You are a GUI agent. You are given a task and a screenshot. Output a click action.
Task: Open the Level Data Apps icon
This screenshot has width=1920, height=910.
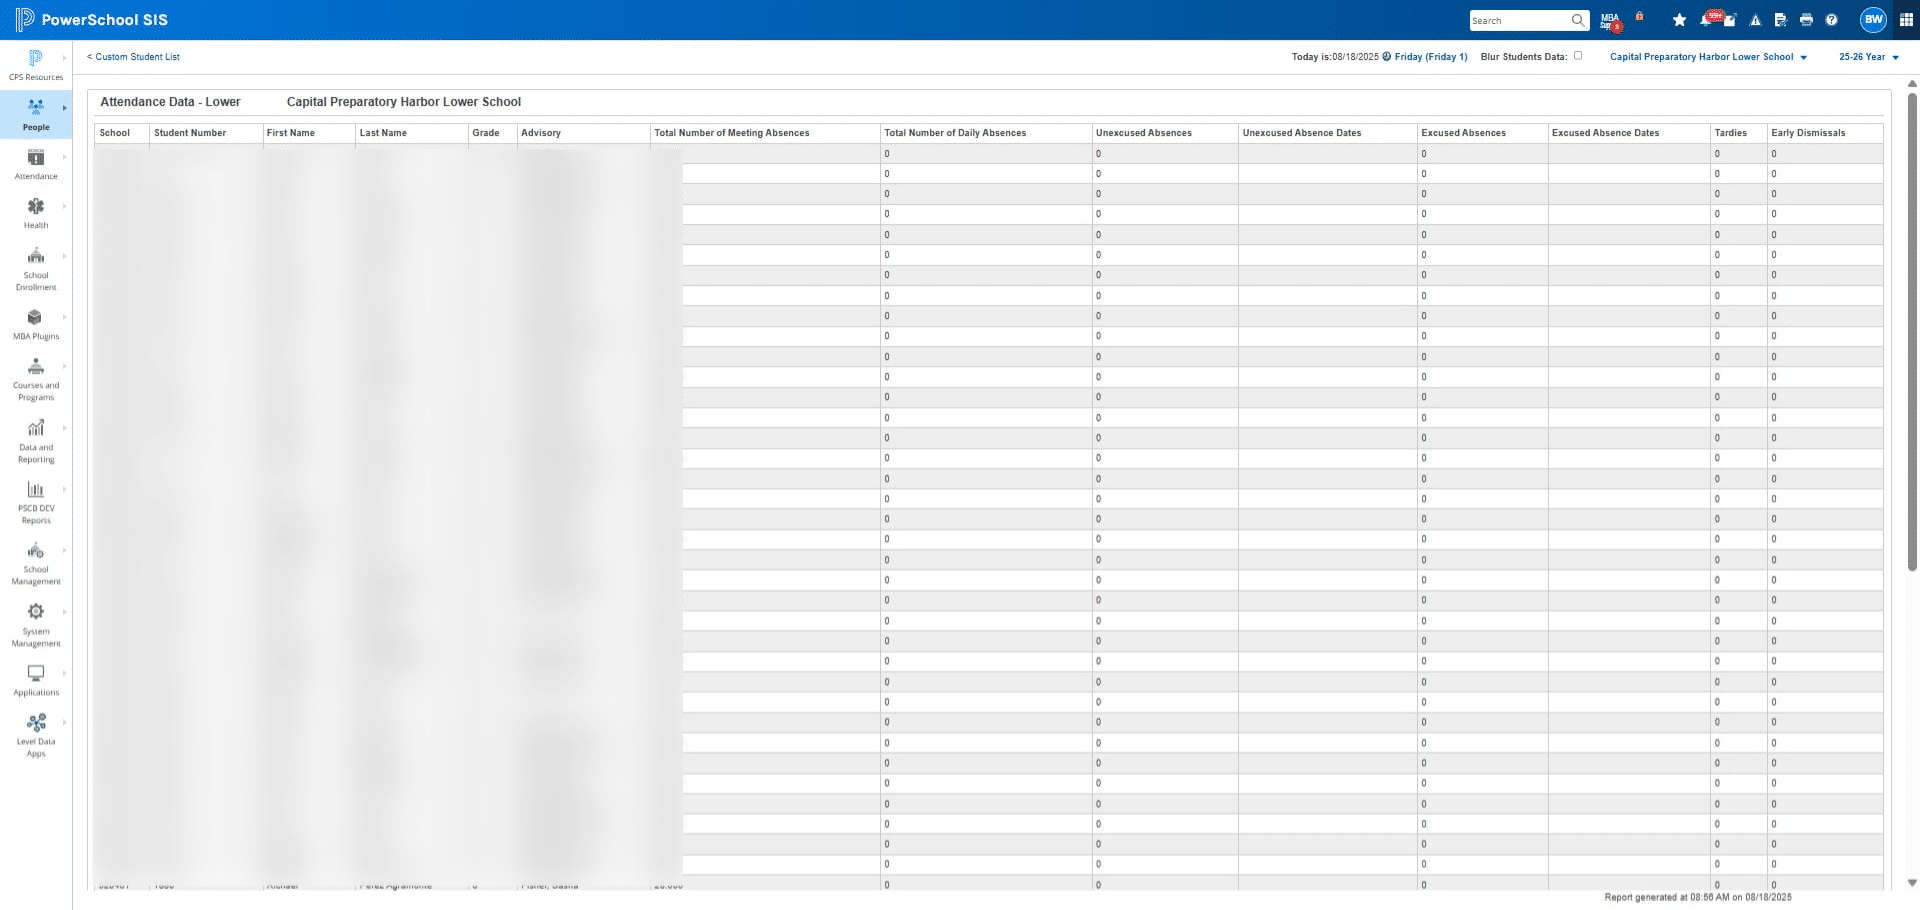(36, 722)
